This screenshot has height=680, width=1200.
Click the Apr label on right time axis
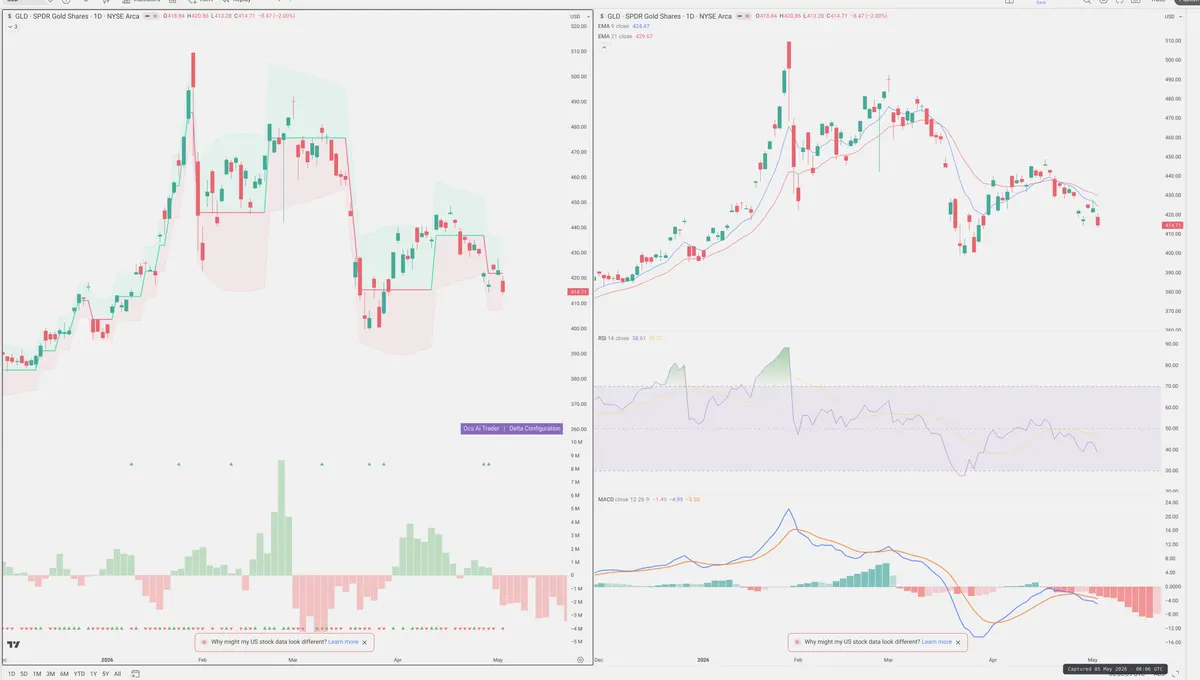coord(991,660)
